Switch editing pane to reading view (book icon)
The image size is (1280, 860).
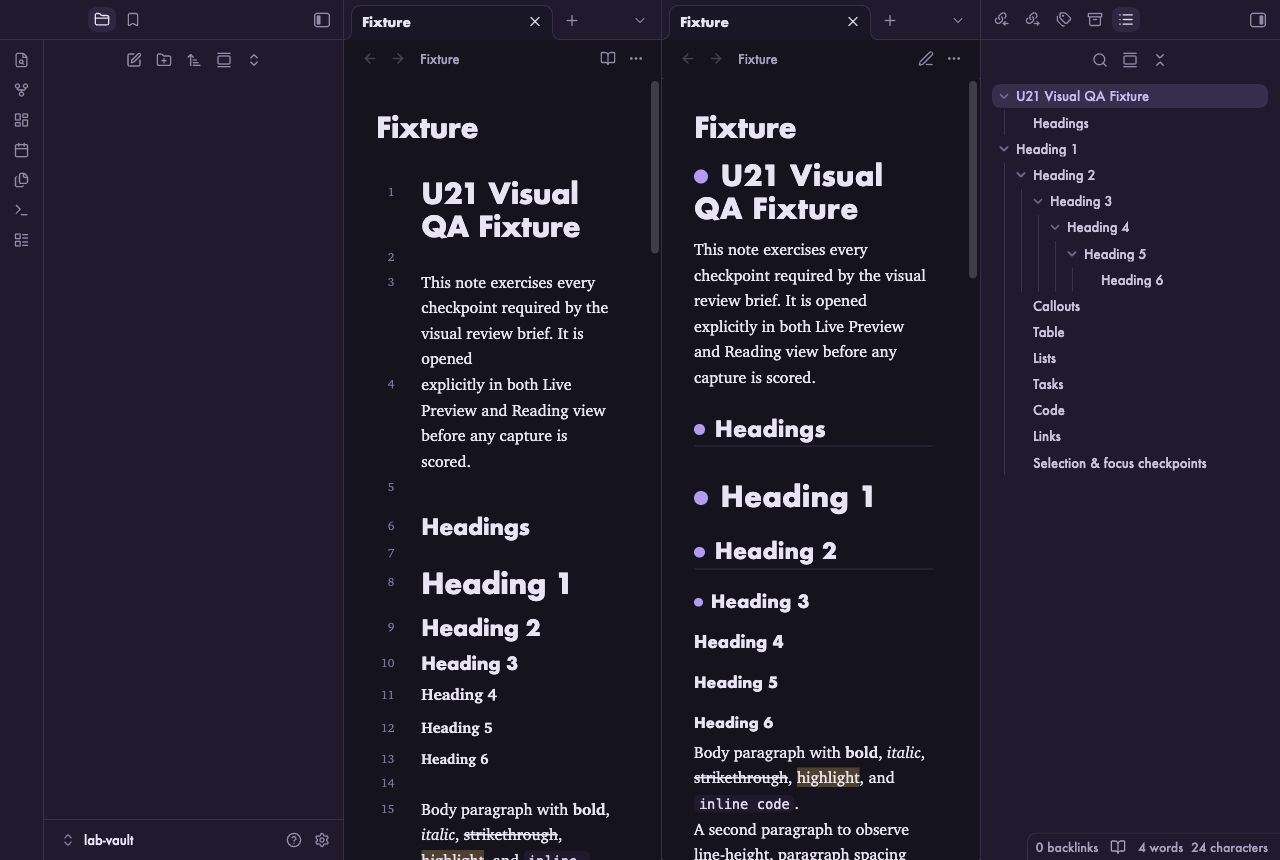pyautogui.click(x=608, y=59)
